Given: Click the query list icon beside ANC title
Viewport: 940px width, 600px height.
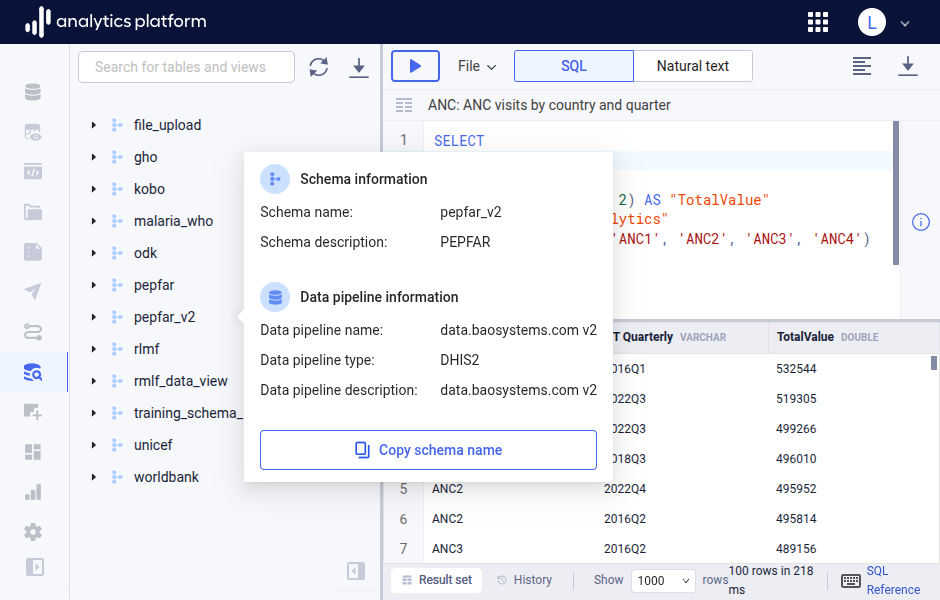Looking at the screenshot, I should click(404, 105).
